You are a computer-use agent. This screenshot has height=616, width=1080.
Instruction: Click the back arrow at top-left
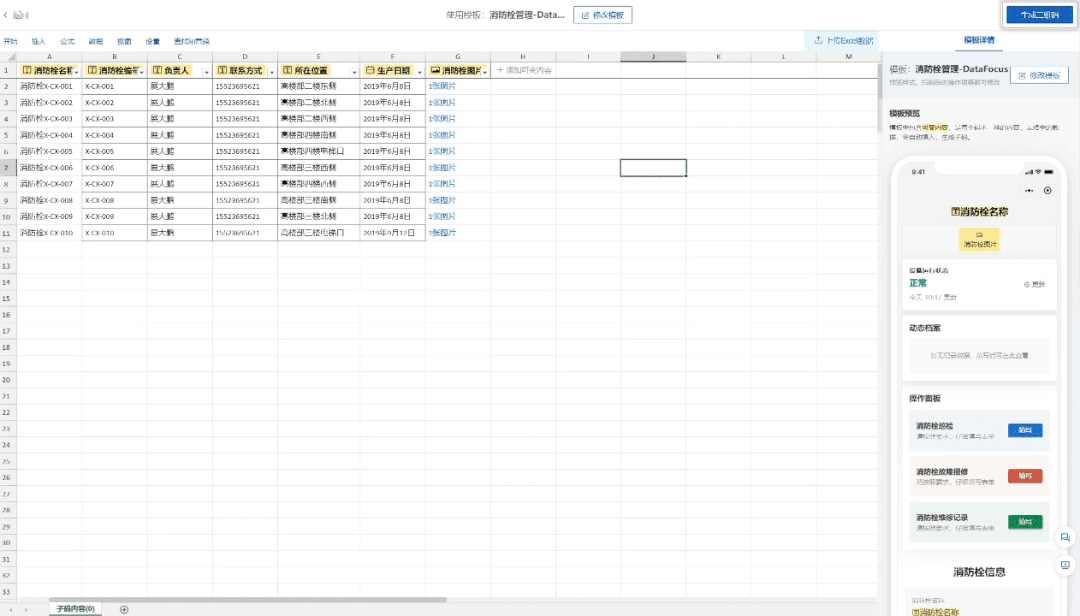tap(6, 15)
